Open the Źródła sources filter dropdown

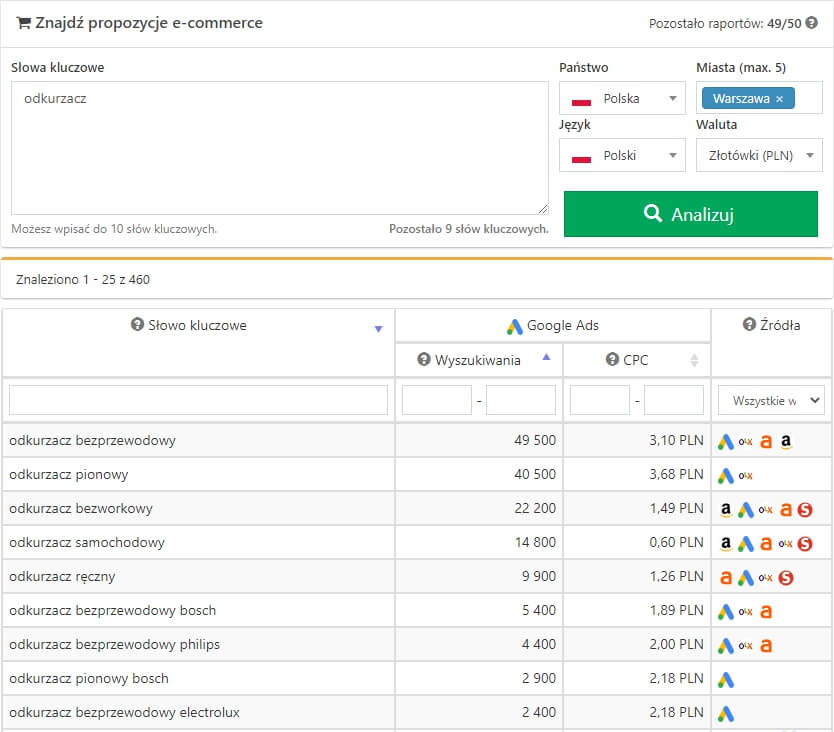tap(771, 400)
